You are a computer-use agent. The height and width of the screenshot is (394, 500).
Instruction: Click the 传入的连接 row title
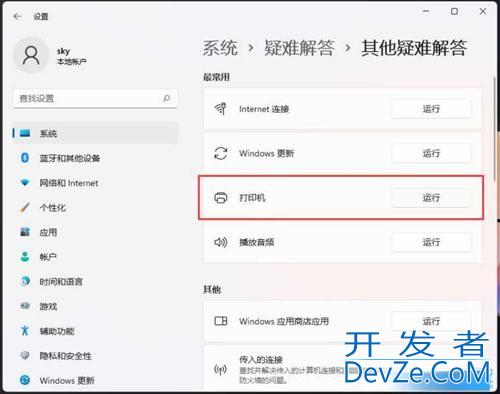pyautogui.click(x=261, y=360)
